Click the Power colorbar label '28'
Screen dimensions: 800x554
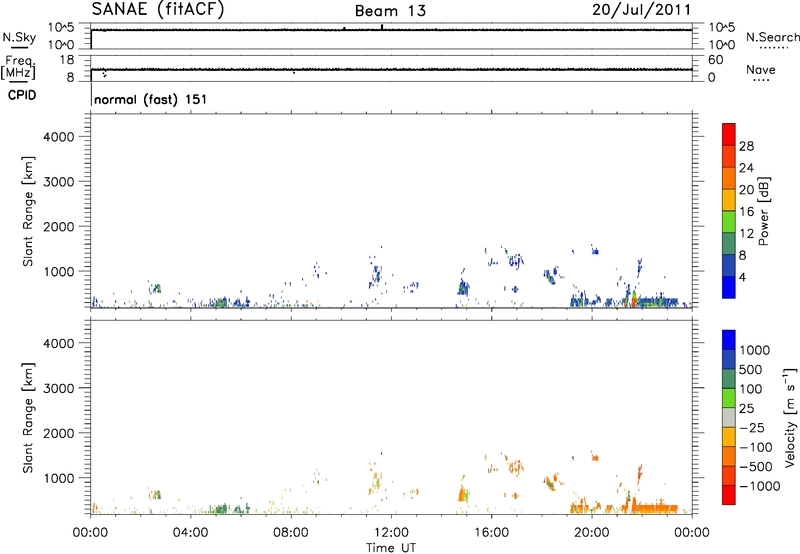[x=746, y=146]
